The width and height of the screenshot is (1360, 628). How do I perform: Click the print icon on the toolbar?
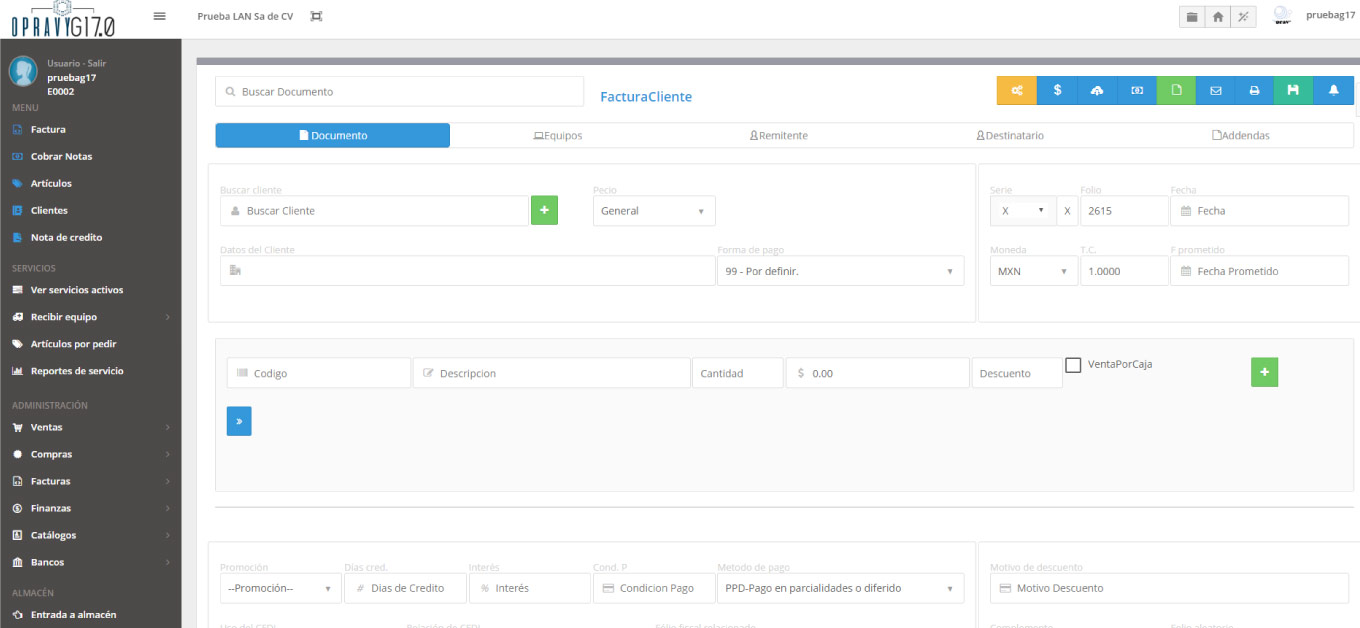(x=1254, y=90)
